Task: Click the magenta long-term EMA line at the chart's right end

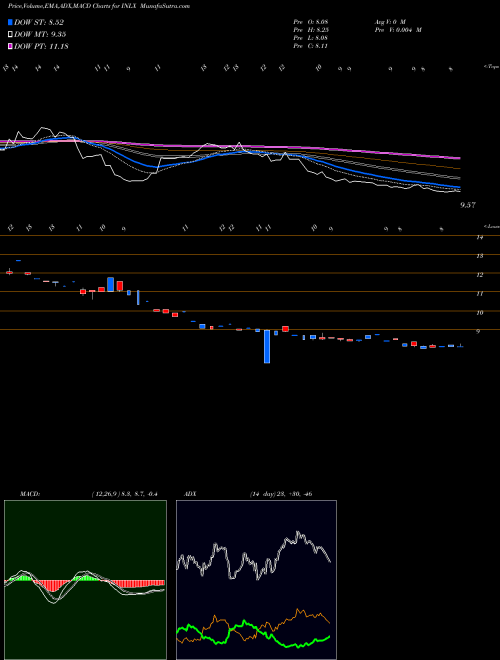Action: tap(457, 158)
